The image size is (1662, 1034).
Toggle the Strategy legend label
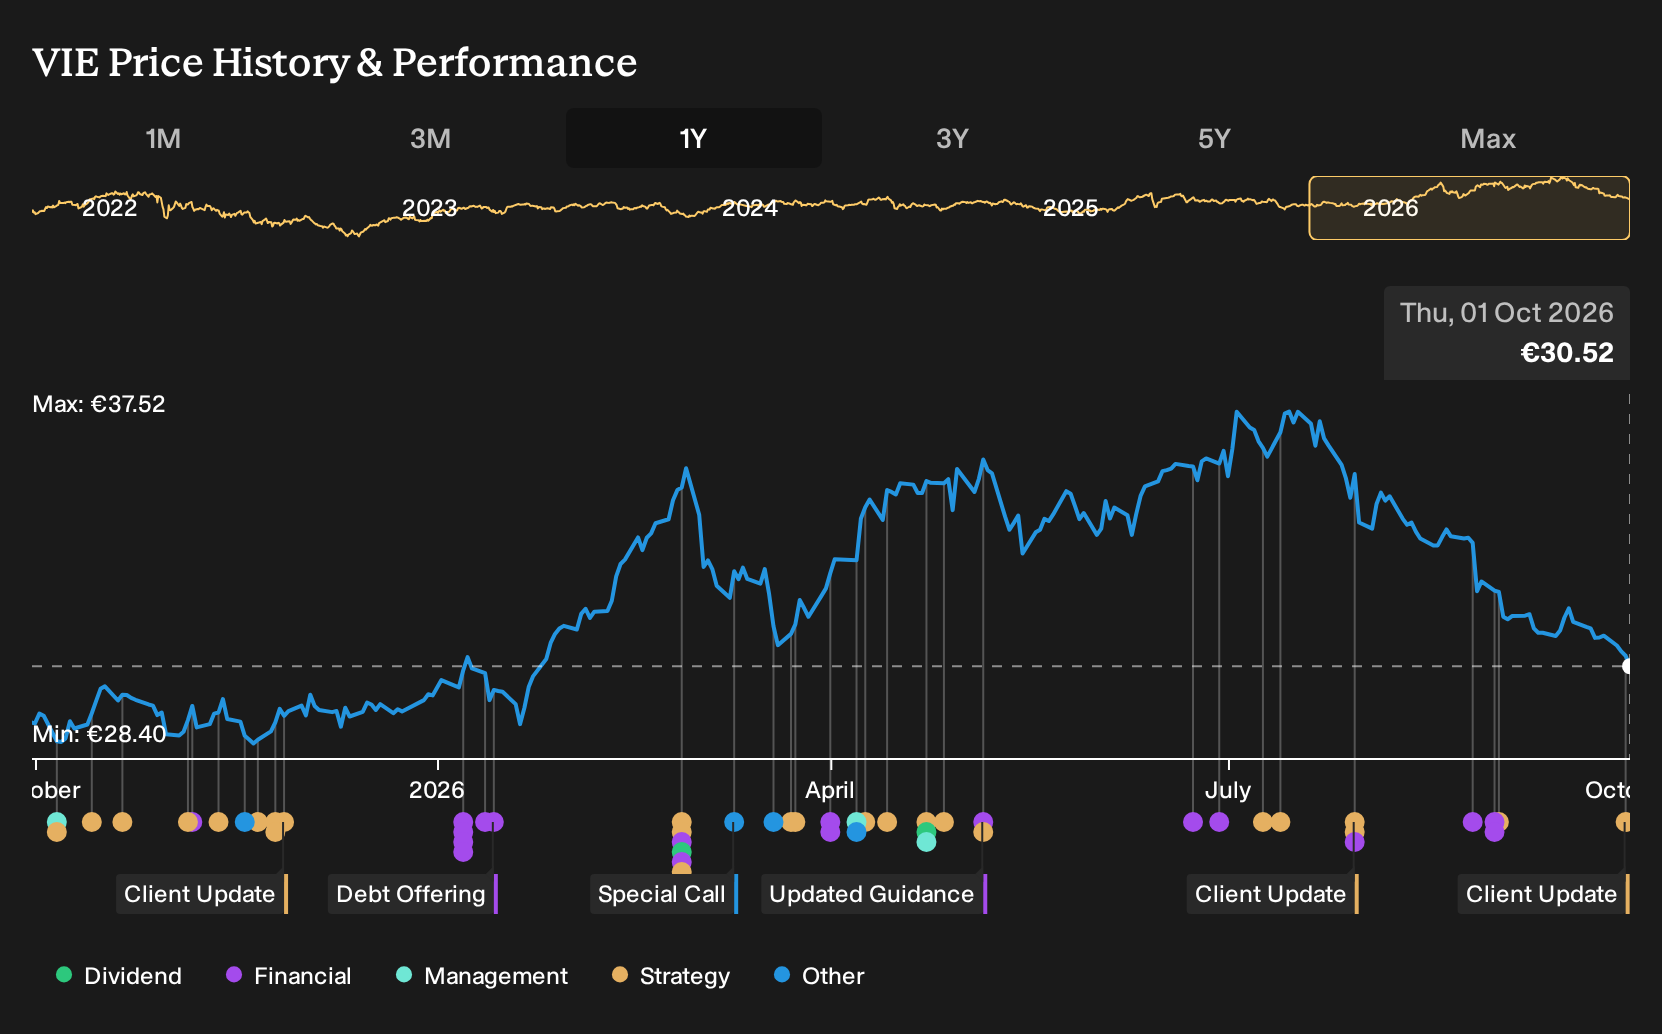[x=685, y=976]
